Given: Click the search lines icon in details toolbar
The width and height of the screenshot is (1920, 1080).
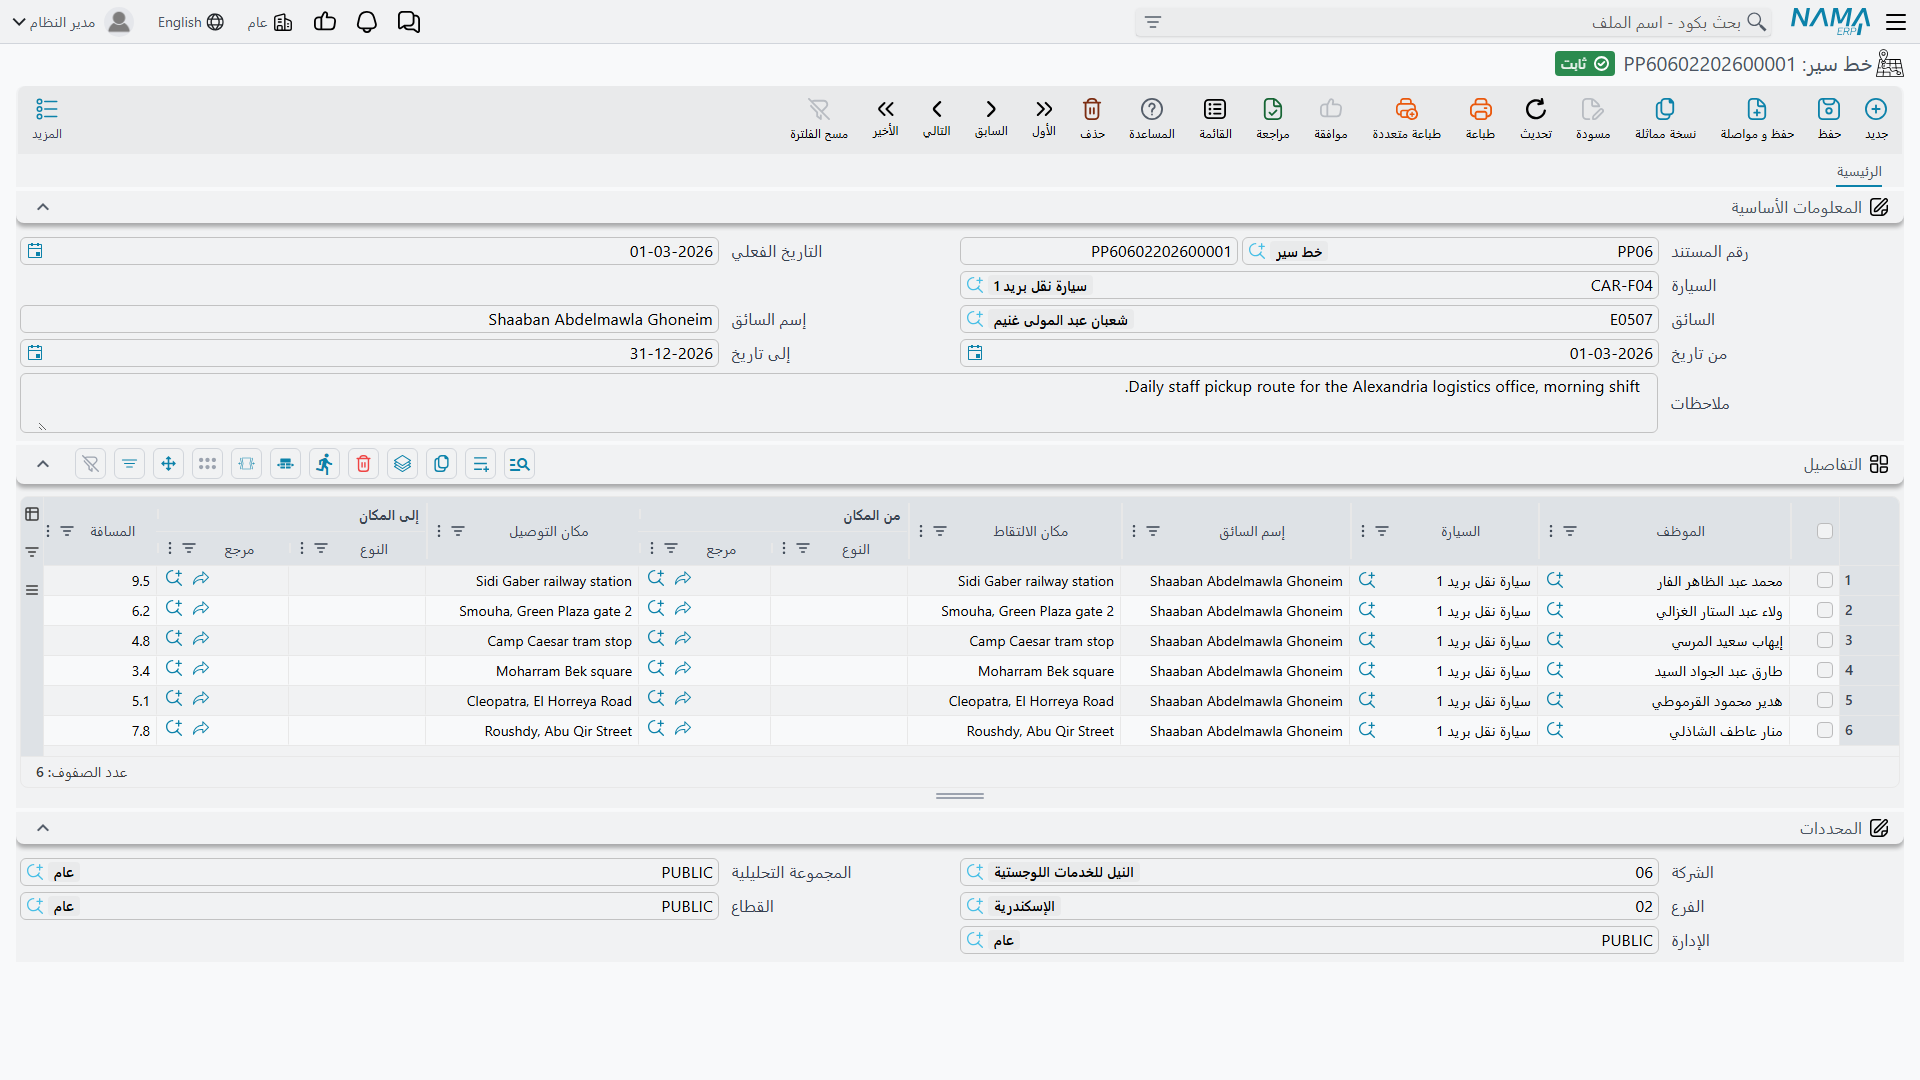Looking at the screenshot, I should point(520,464).
